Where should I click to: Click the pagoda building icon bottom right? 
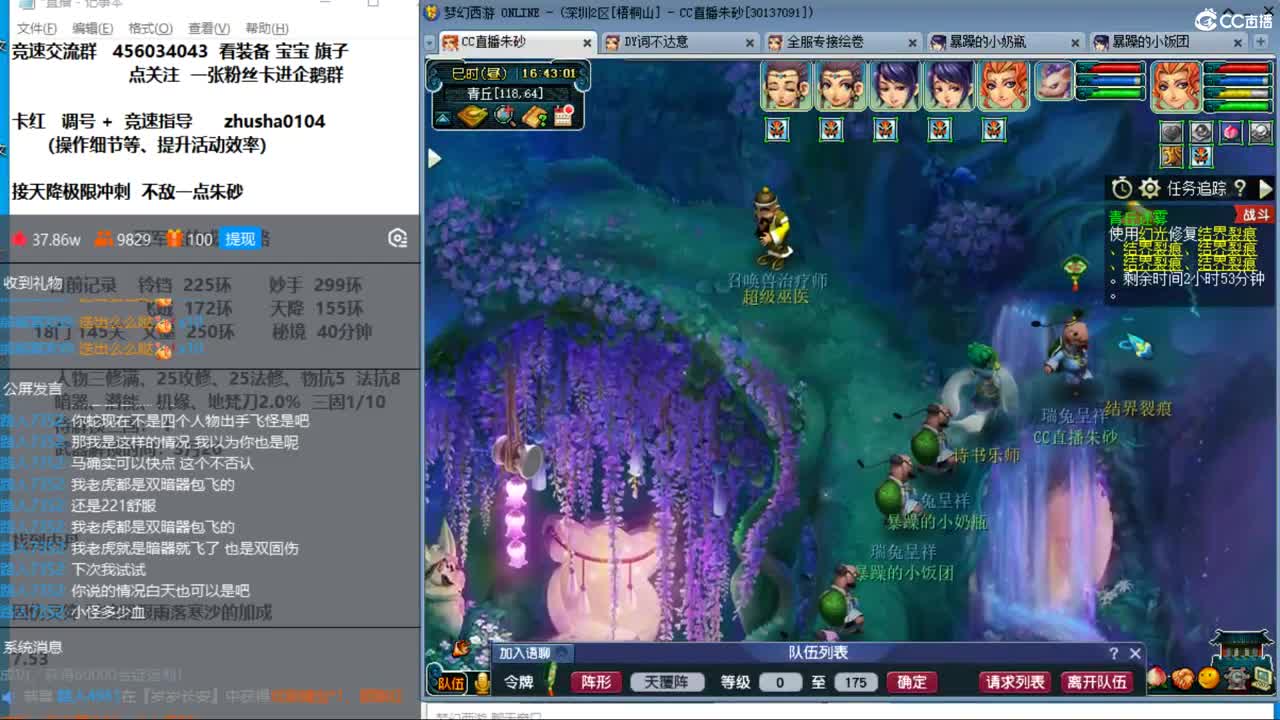pos(1241,648)
